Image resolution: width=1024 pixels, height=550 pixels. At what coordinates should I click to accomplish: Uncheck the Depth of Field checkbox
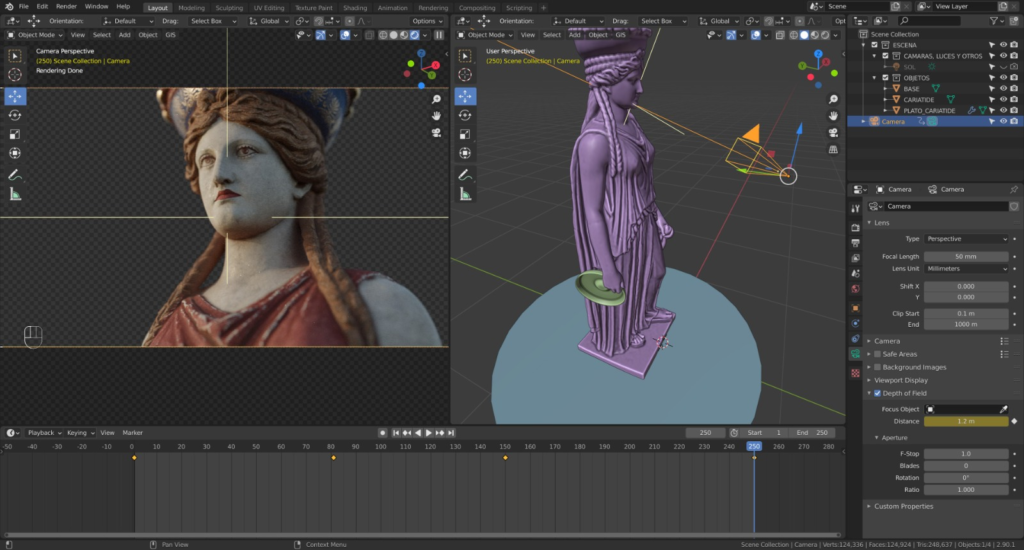[x=877, y=393]
